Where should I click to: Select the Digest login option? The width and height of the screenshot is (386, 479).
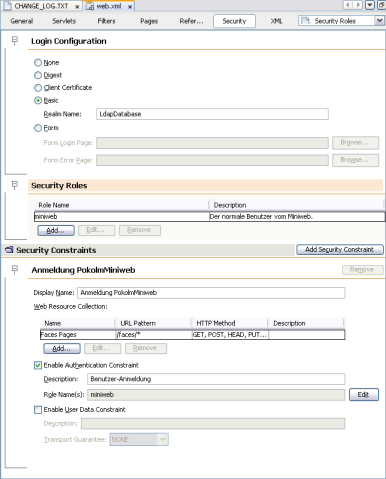(x=38, y=75)
